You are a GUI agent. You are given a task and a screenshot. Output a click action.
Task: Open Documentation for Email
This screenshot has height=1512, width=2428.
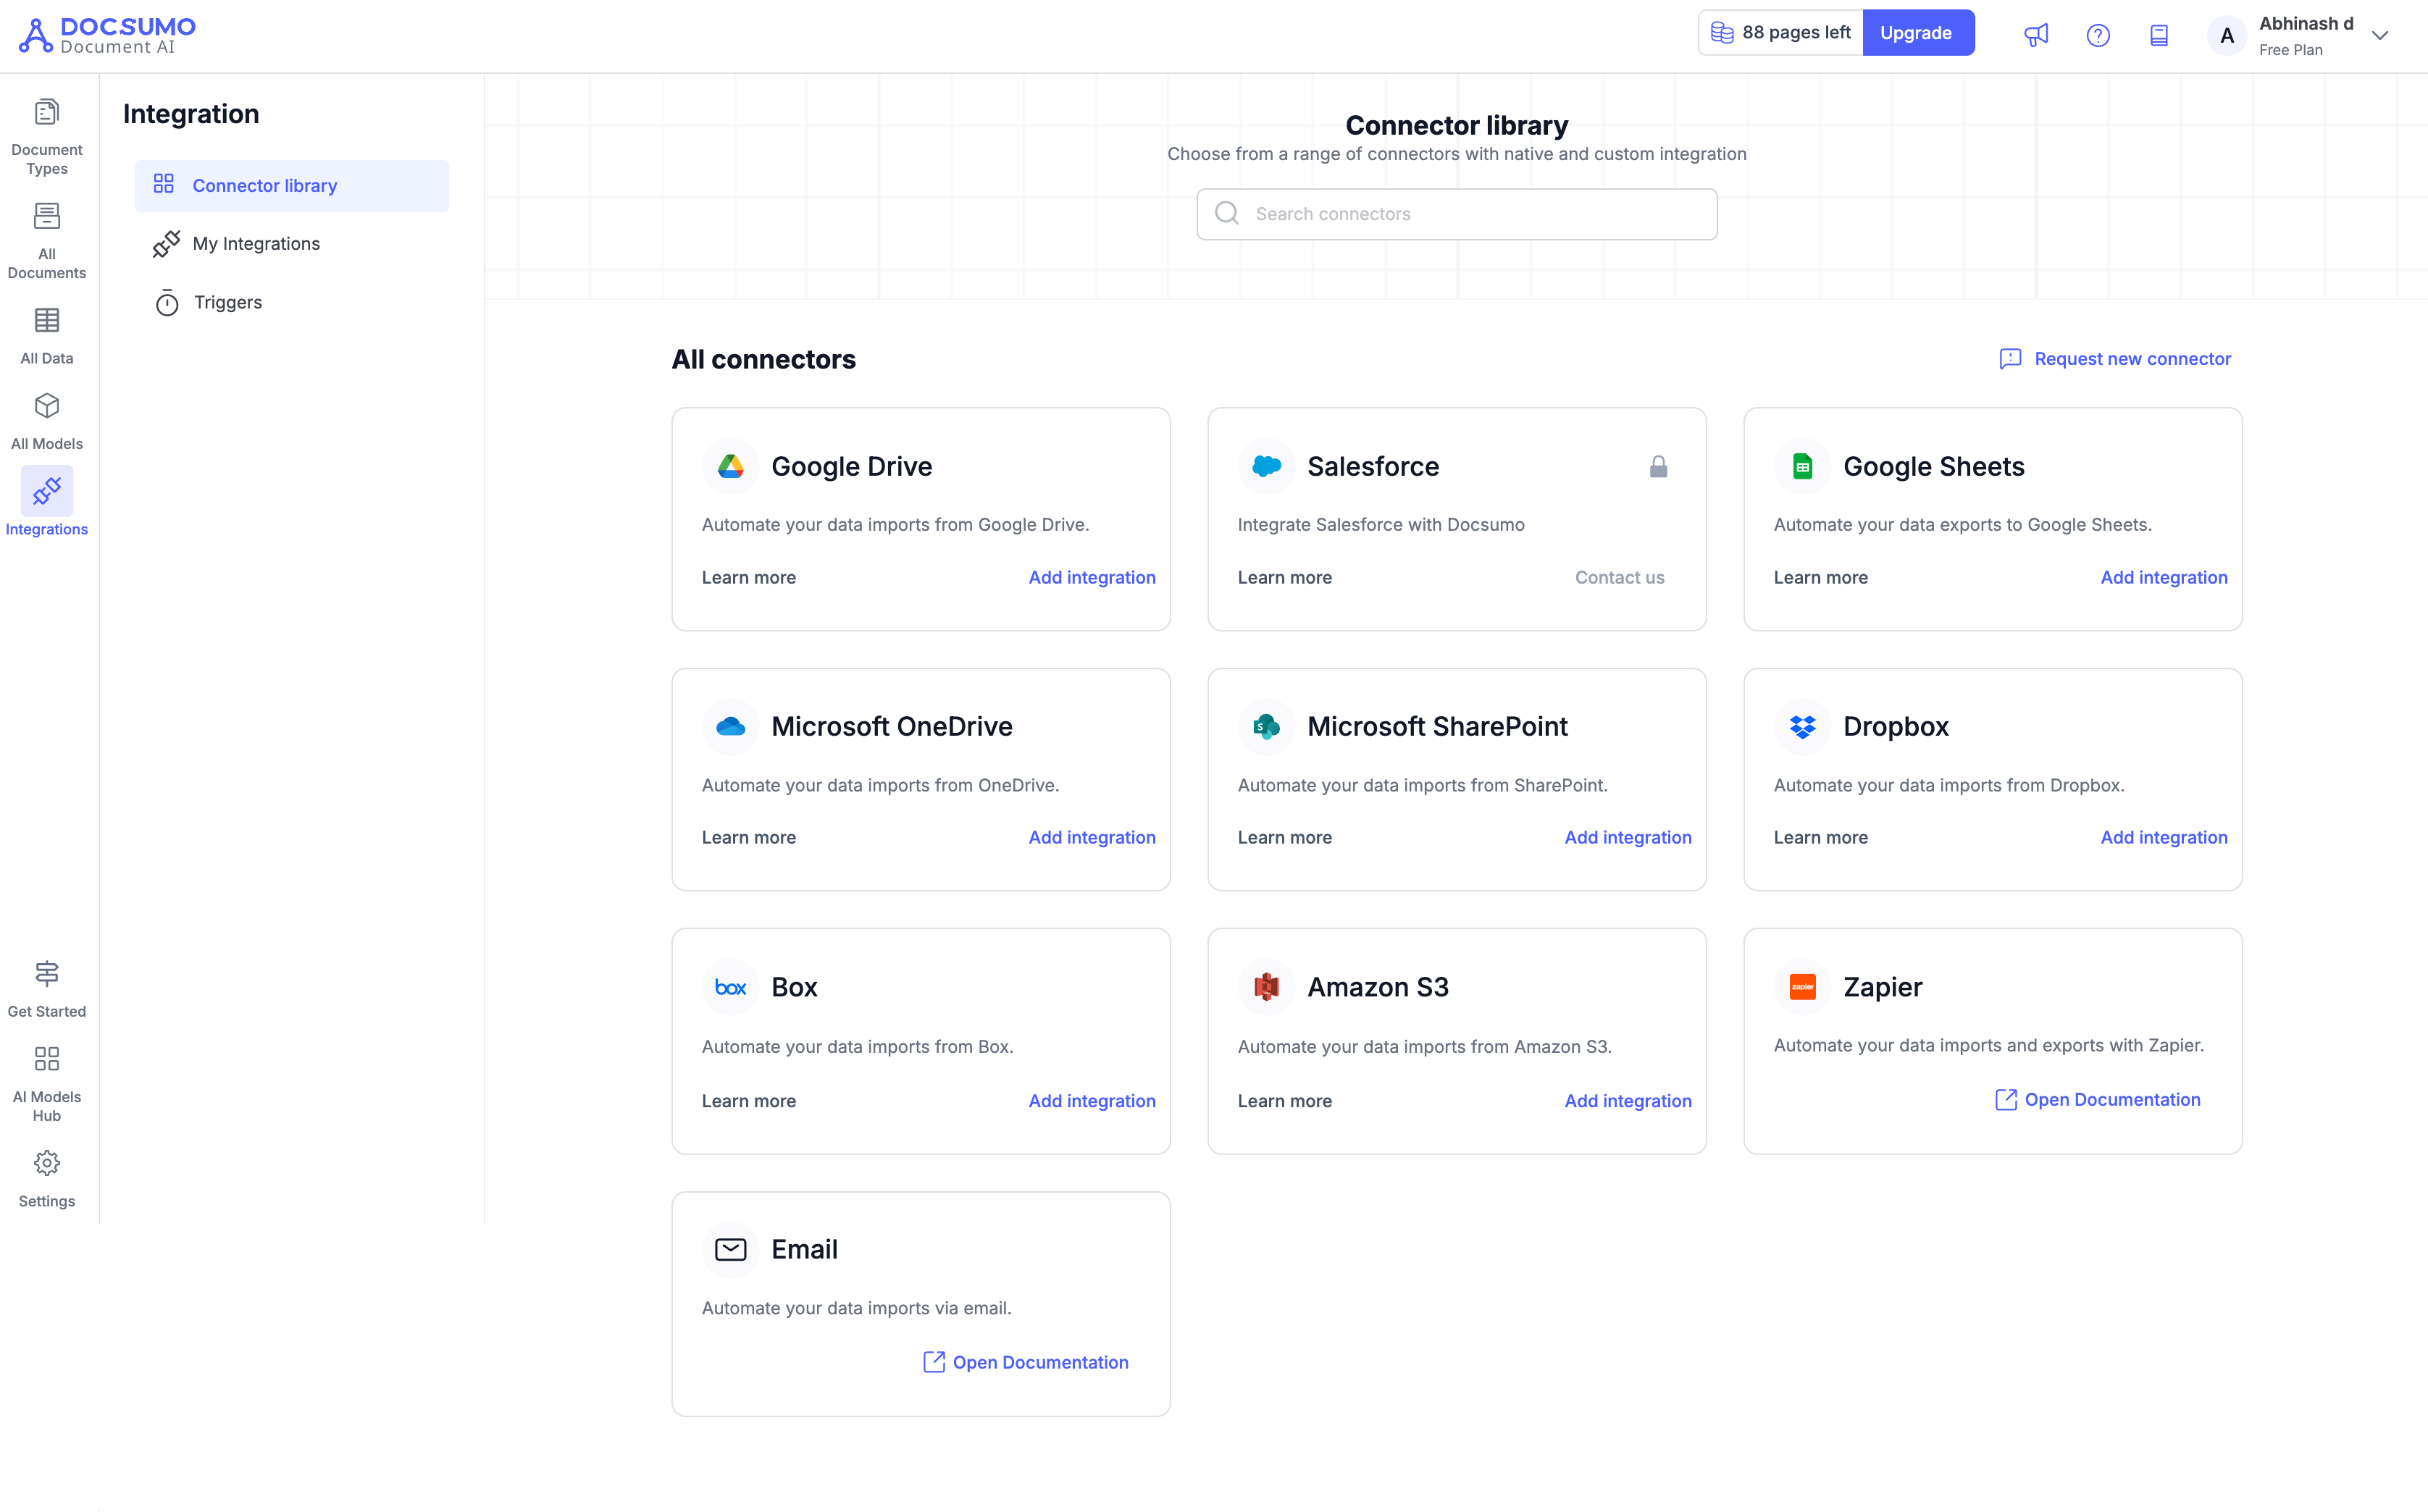tap(1025, 1362)
